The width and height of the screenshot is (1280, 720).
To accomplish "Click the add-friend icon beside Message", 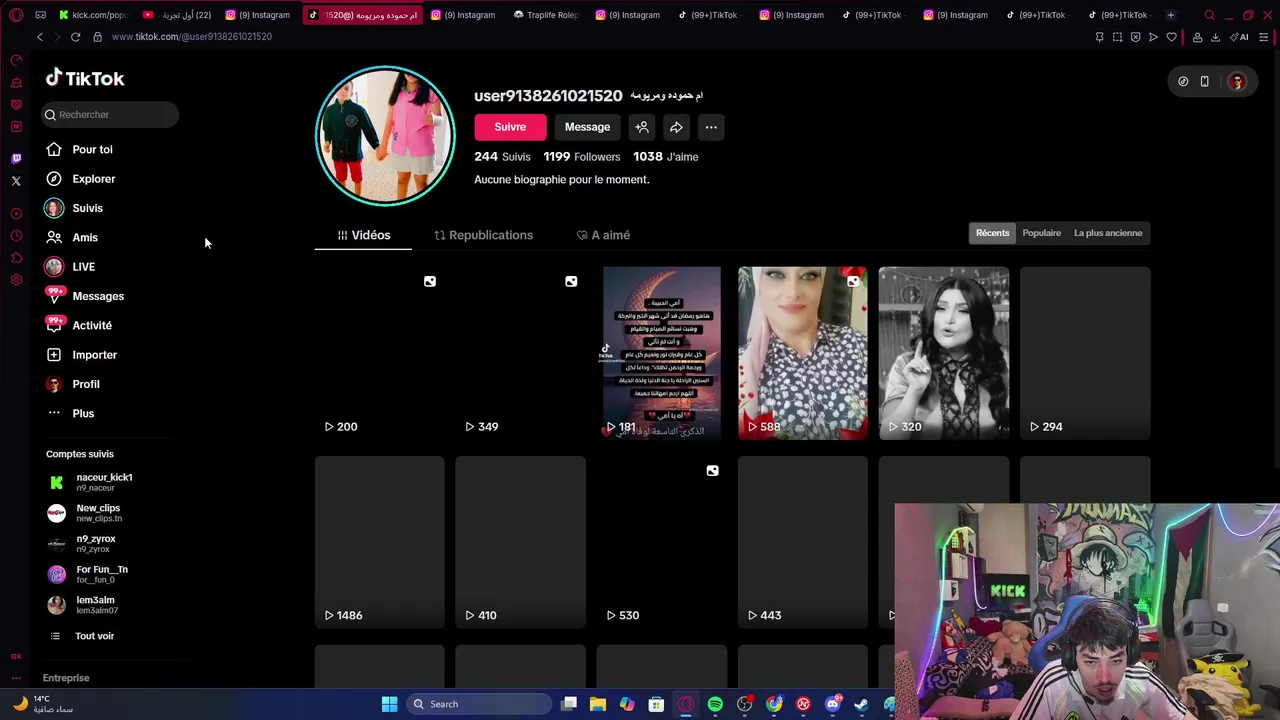I will click(642, 127).
